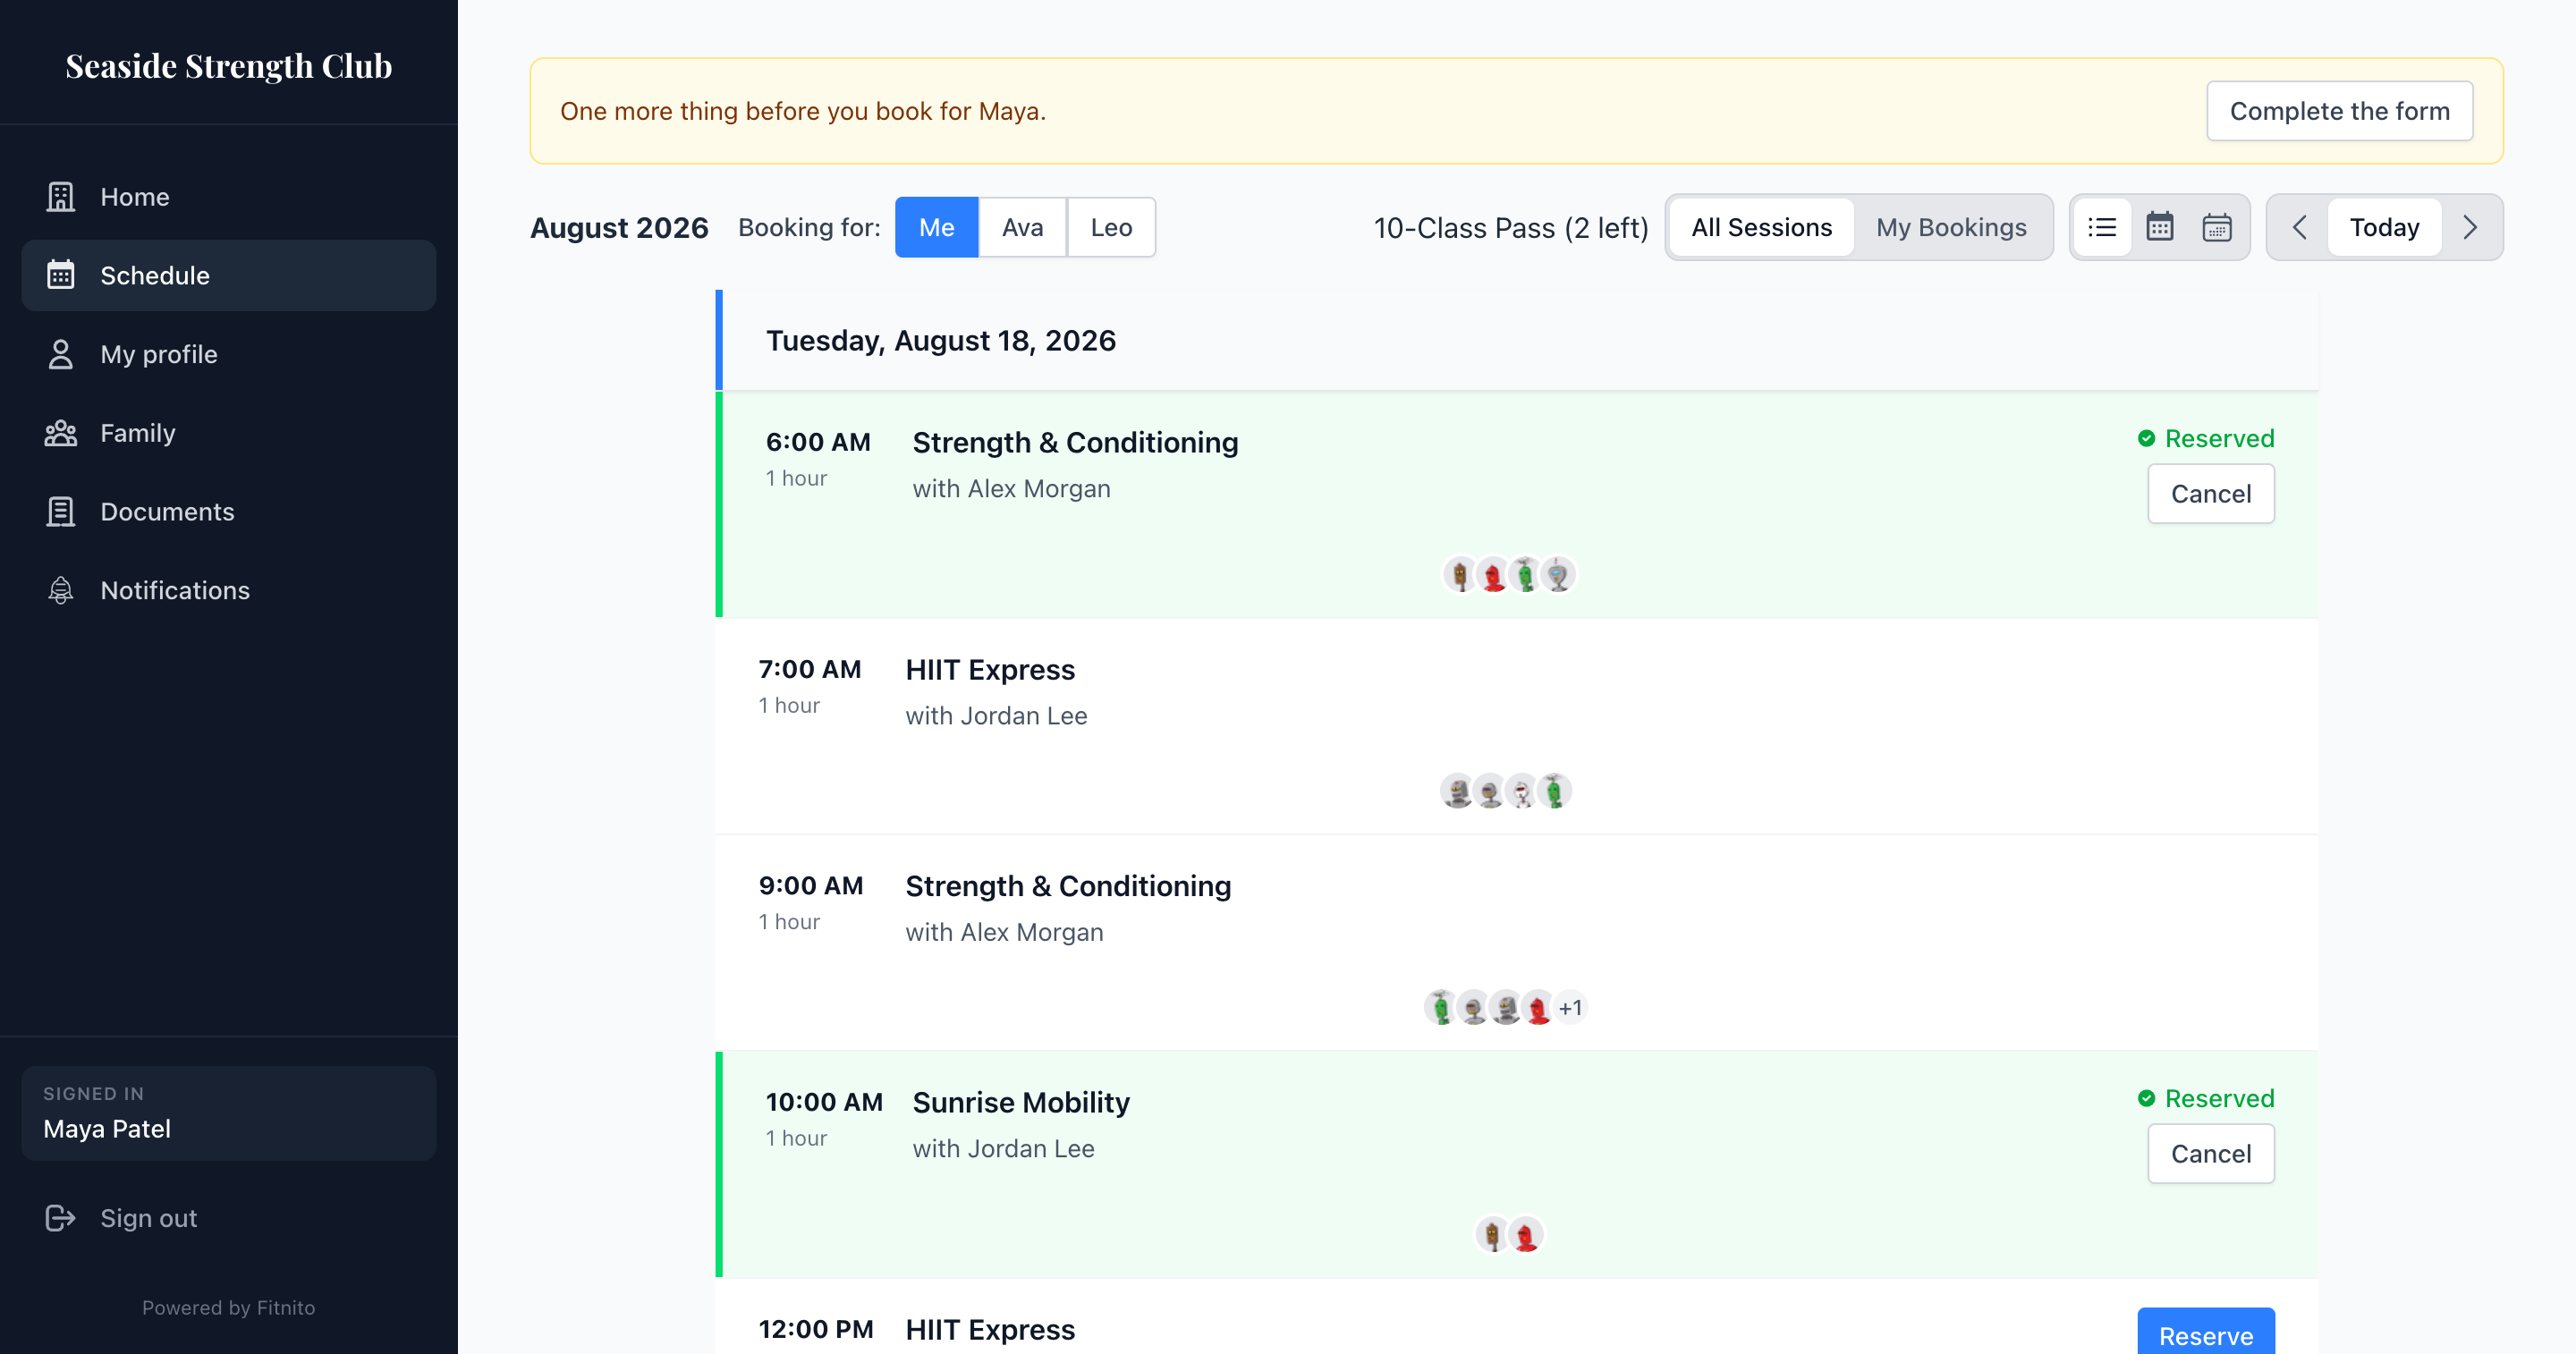Select Me as booking target
Viewport: 2576px width, 1354px height.
coord(936,227)
